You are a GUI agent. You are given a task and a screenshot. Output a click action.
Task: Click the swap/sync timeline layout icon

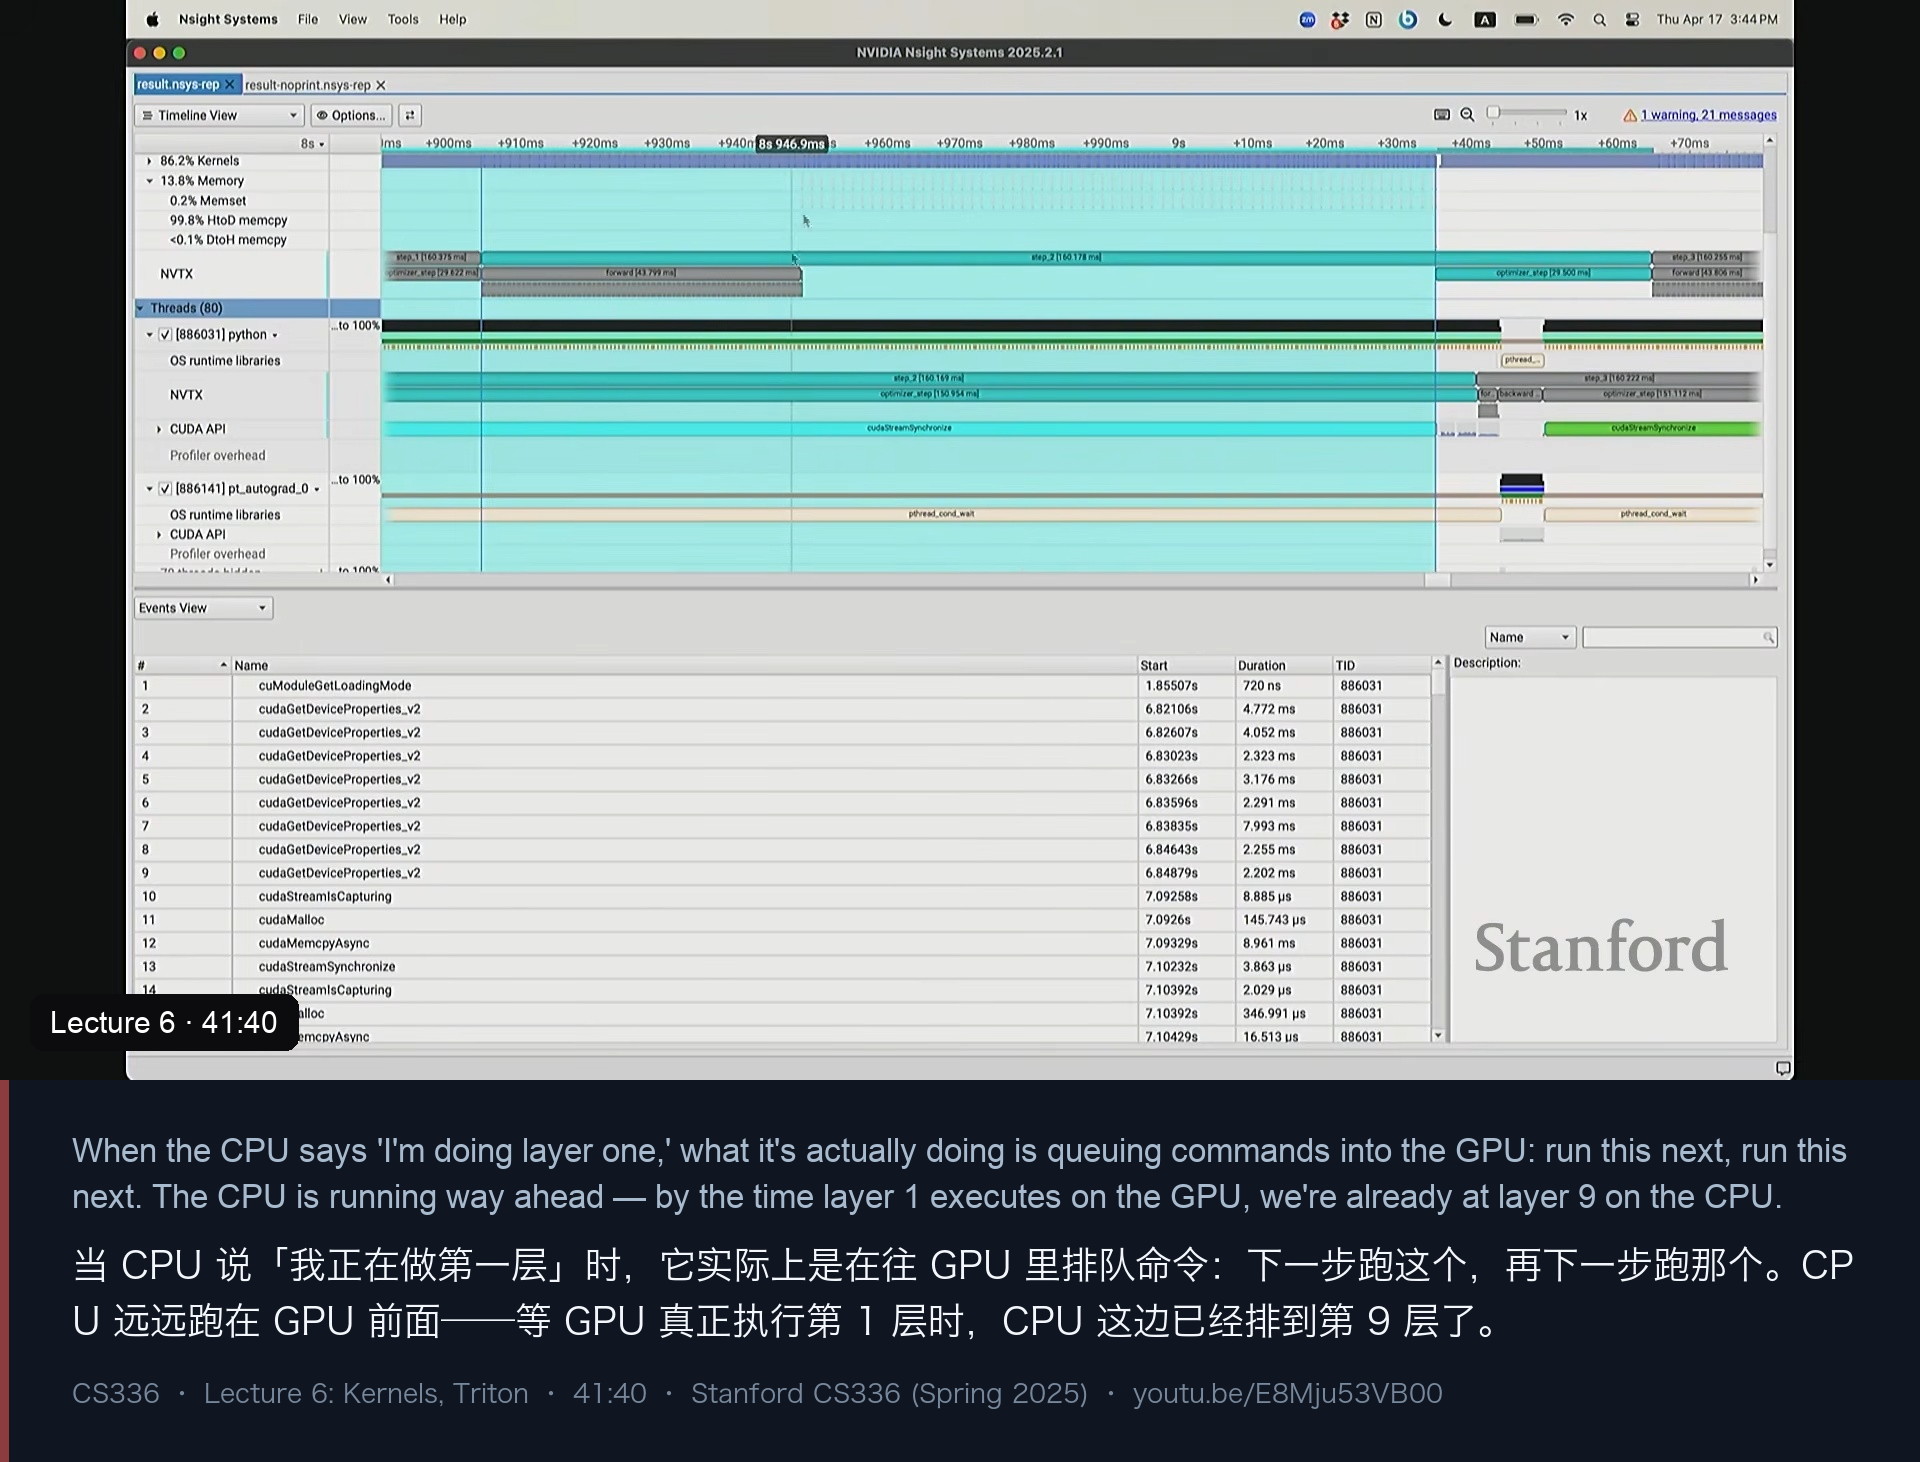(x=410, y=115)
